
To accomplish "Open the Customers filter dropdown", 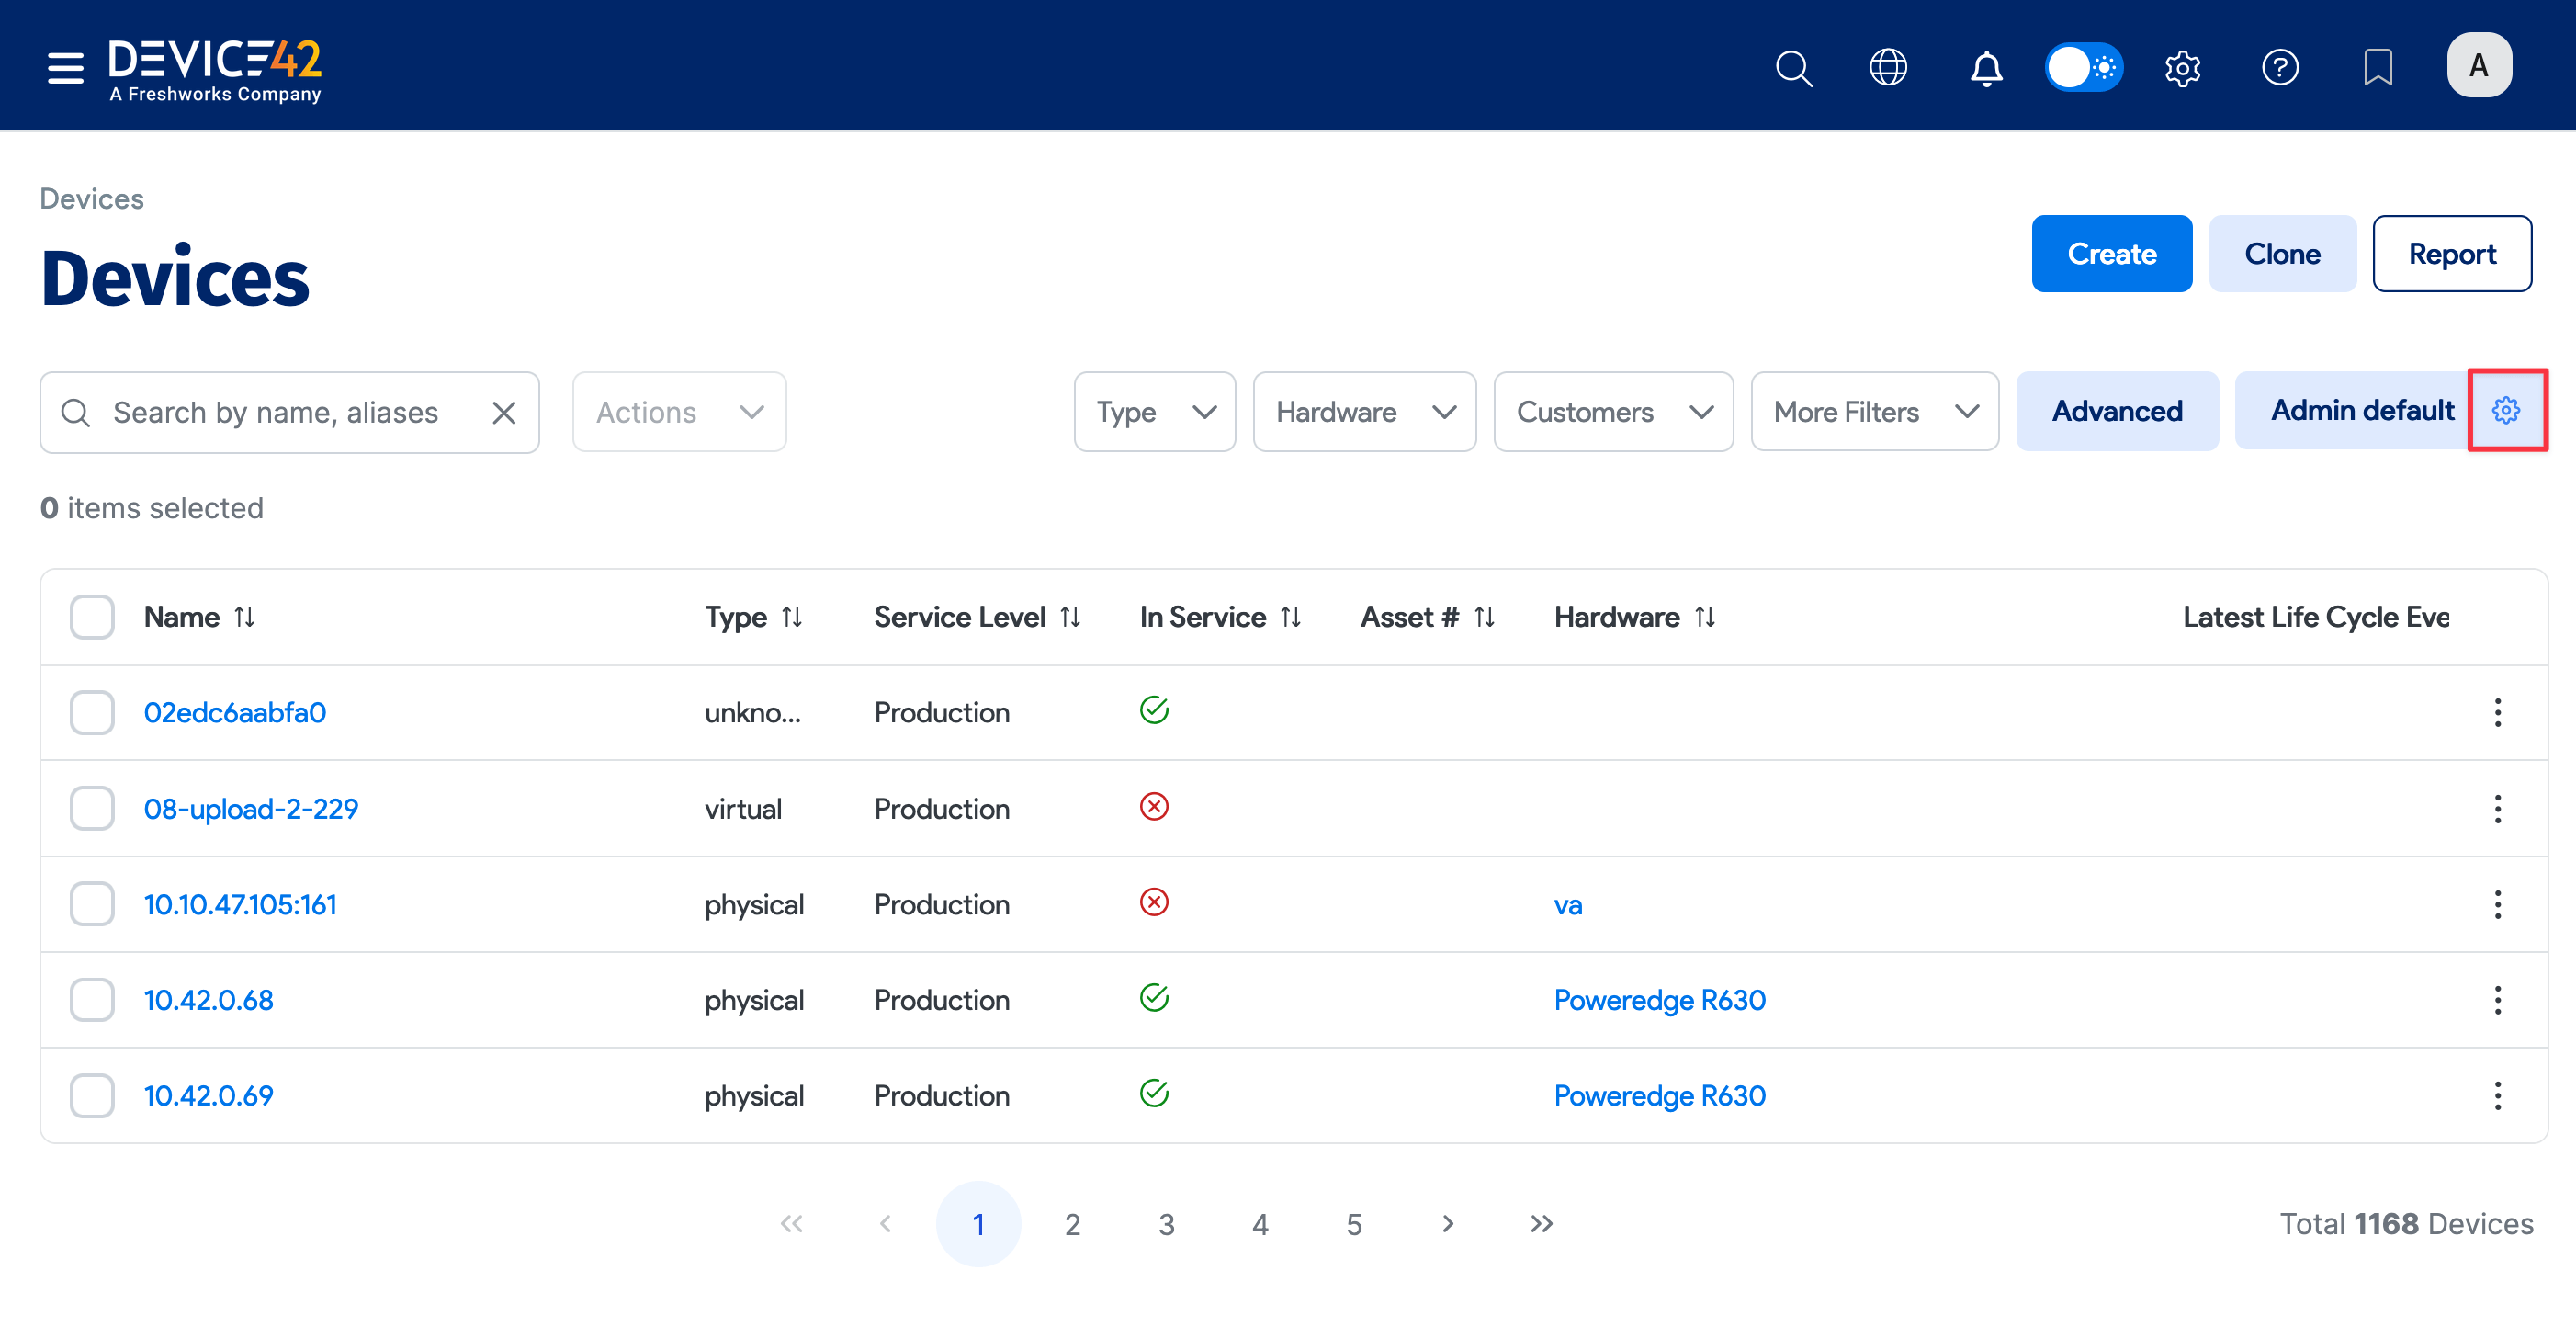I will point(1612,412).
